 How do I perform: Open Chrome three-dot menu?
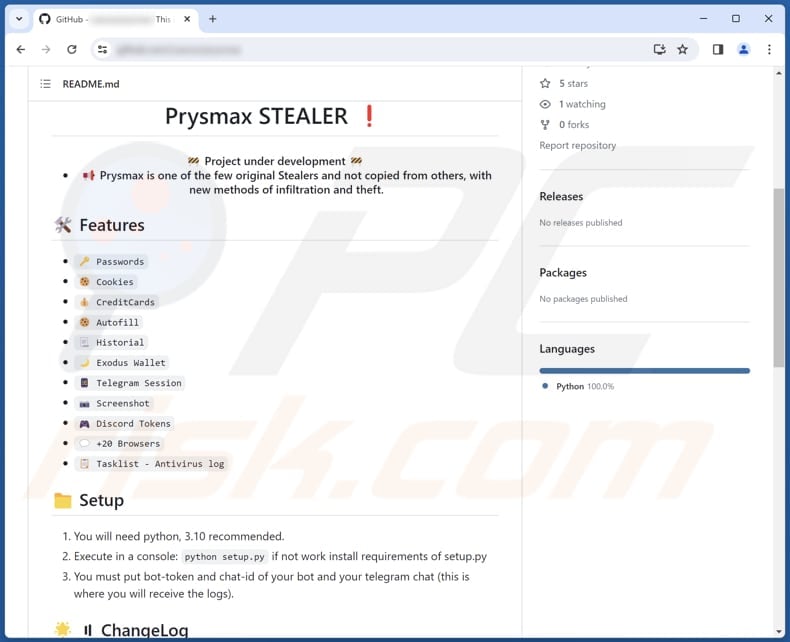click(x=769, y=49)
